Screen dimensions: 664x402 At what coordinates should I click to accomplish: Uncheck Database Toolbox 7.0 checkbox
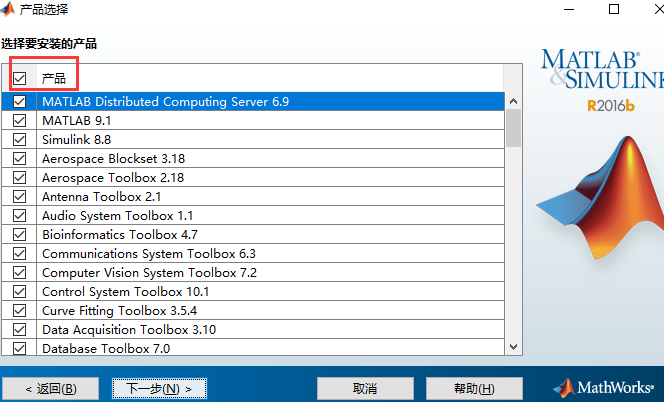coord(19,349)
